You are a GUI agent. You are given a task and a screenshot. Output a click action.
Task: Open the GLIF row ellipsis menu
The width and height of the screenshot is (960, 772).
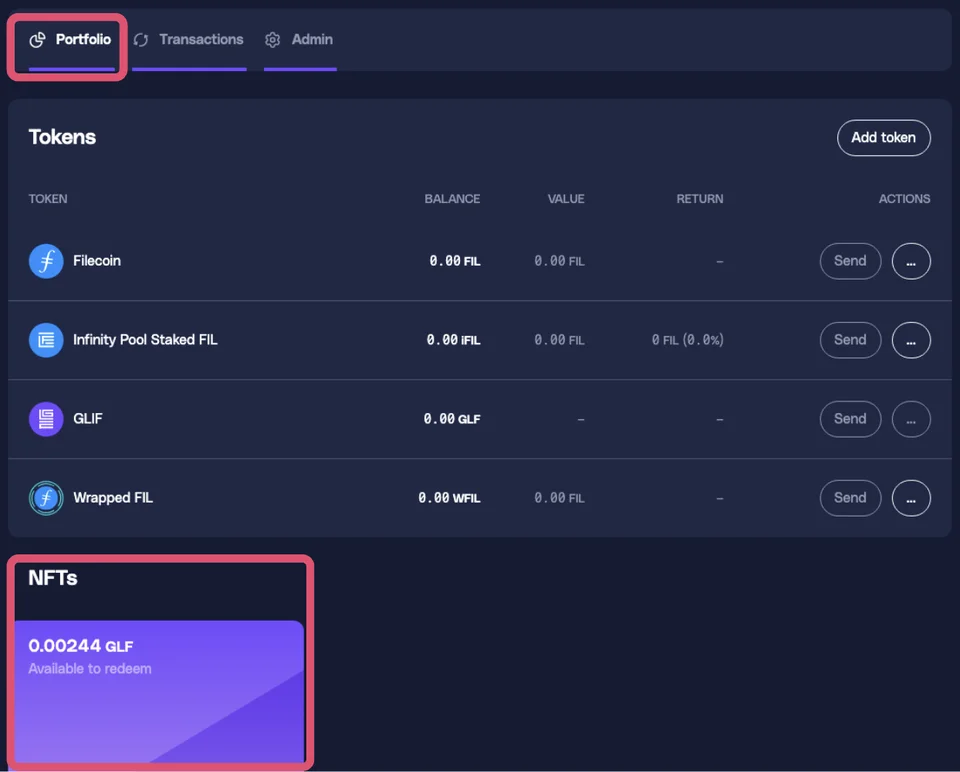click(911, 419)
